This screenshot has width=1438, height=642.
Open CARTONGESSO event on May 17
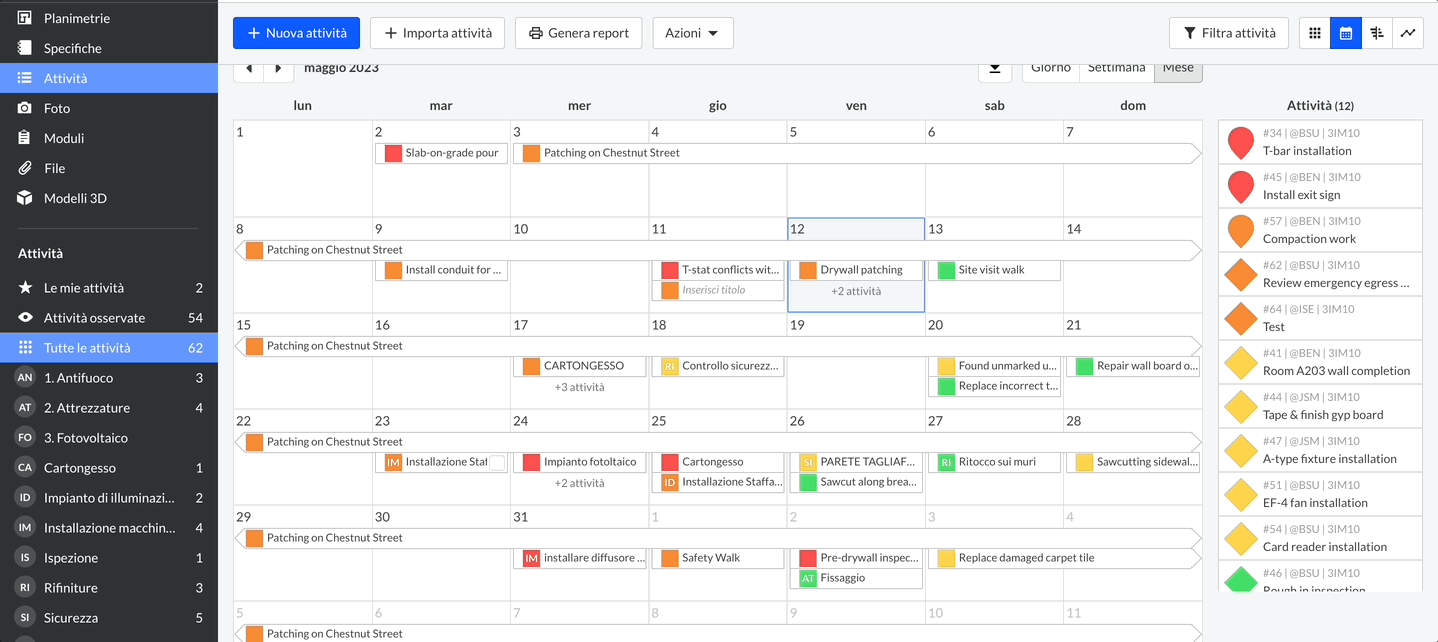coord(579,366)
